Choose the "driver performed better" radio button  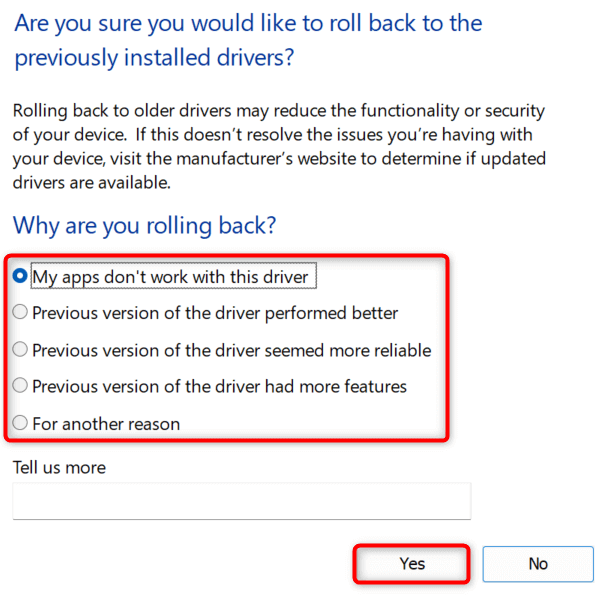click(20, 313)
